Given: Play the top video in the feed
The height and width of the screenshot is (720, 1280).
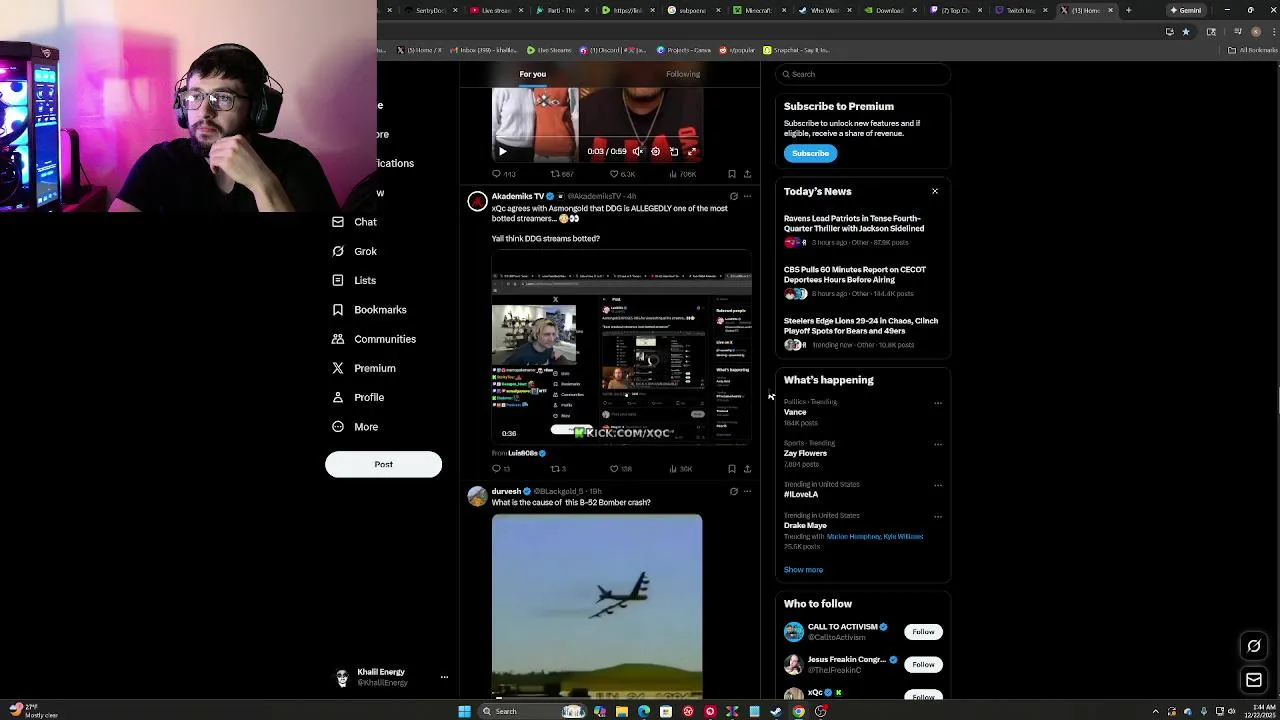Looking at the screenshot, I should pos(502,152).
